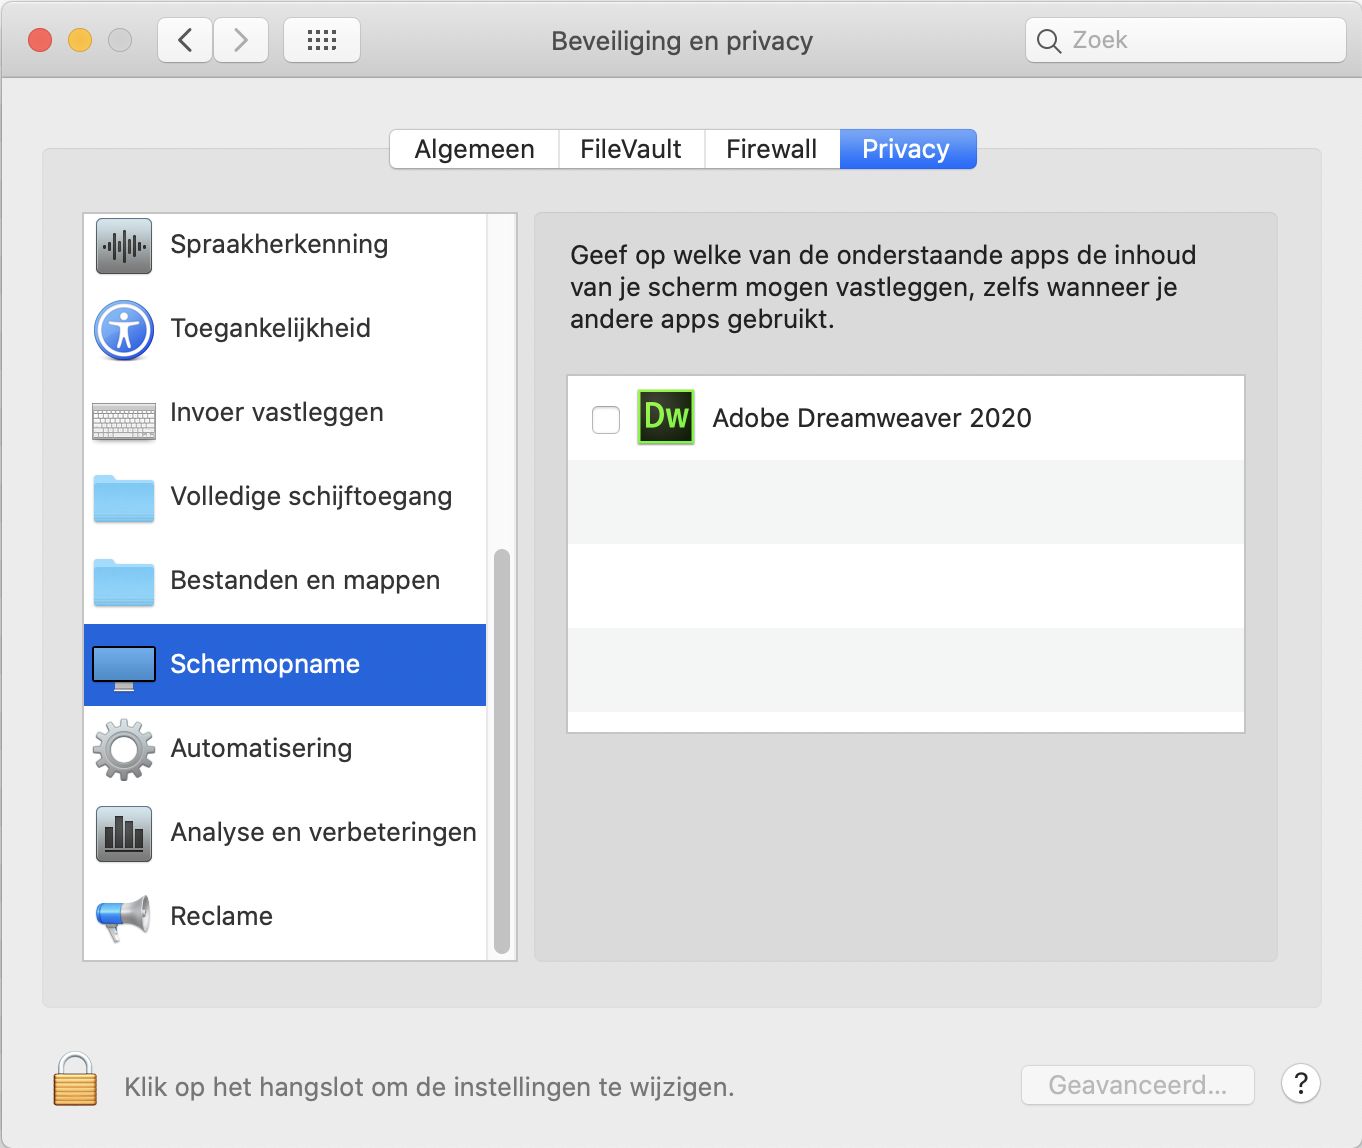The height and width of the screenshot is (1148, 1362).
Task: Select the Spraakherkenning microphone icon
Action: (122, 246)
